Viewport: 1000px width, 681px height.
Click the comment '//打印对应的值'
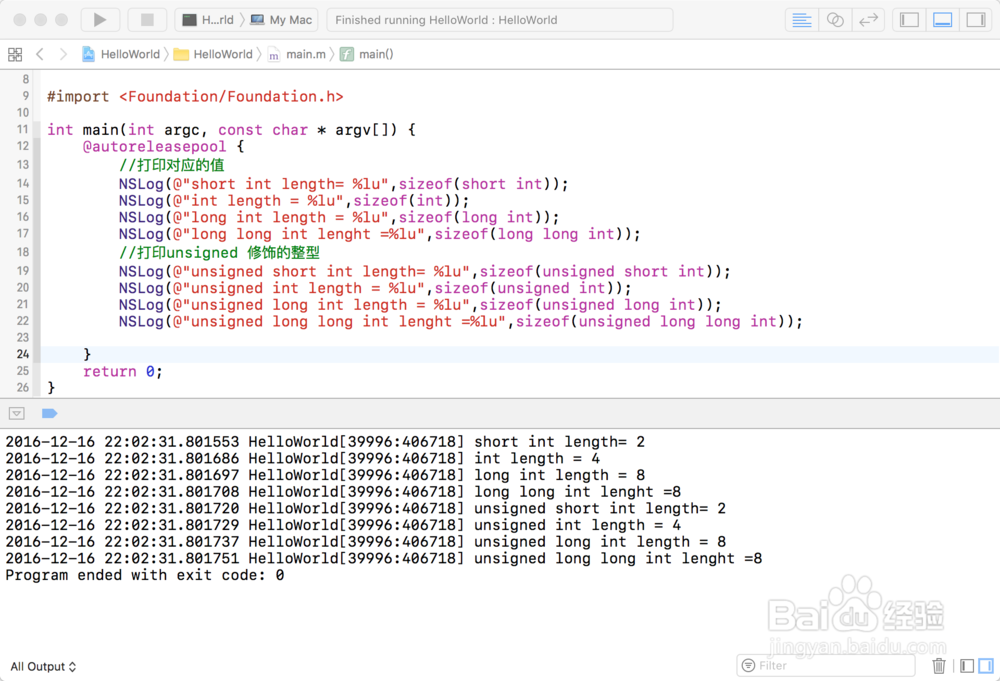pos(172,165)
